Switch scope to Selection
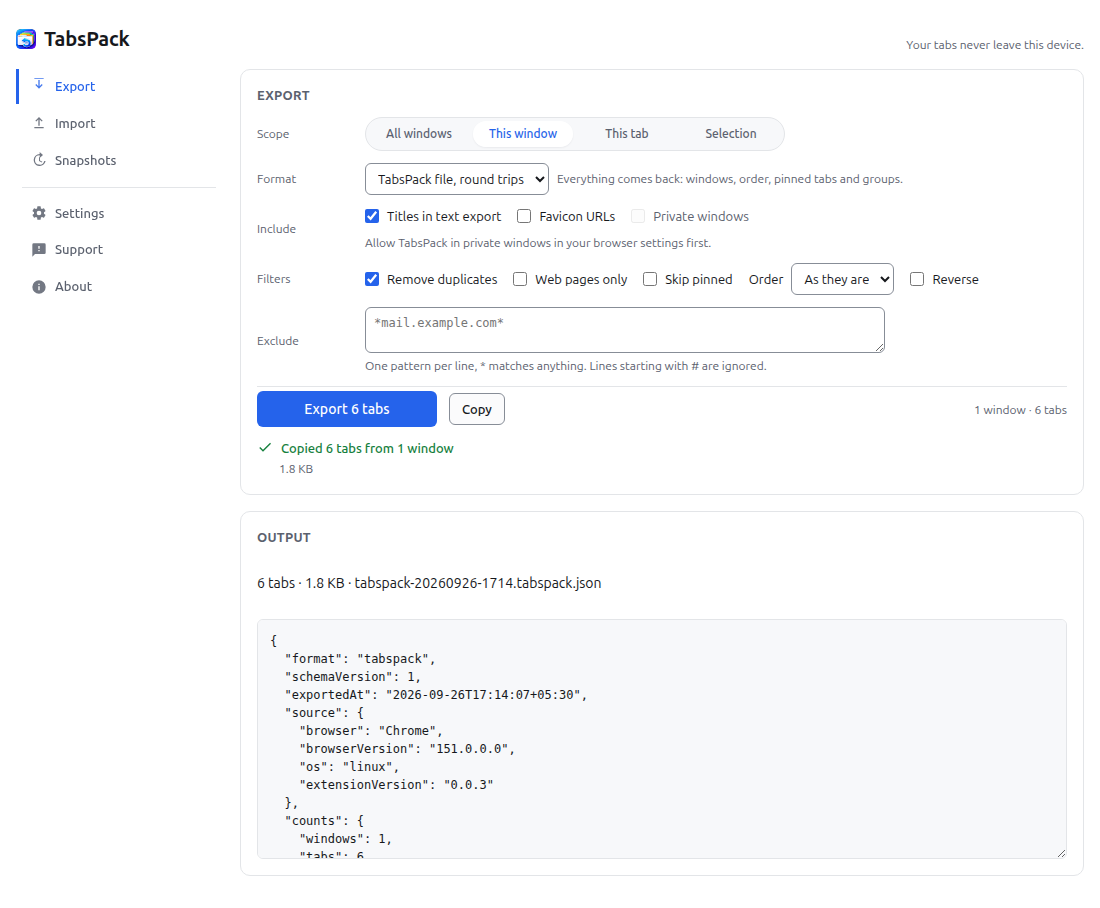Image resolution: width=1100 pixels, height=908 pixels. point(730,133)
